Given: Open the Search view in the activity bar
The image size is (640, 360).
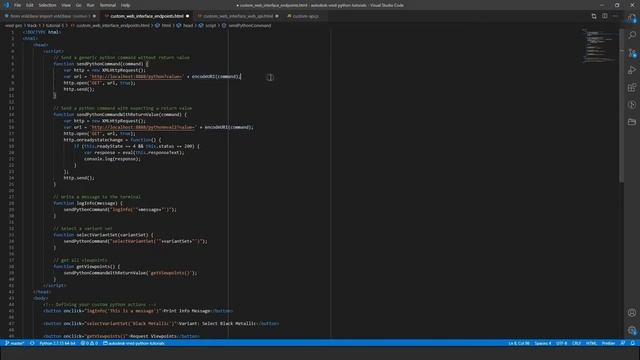Looking at the screenshot, I should click(x=632, y=36).
